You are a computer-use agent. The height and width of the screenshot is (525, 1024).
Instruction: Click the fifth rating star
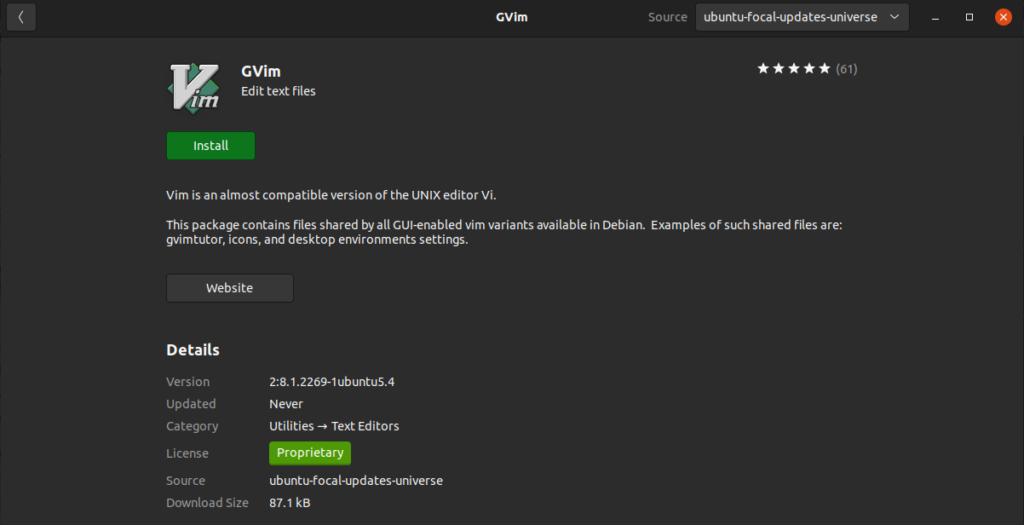click(824, 69)
